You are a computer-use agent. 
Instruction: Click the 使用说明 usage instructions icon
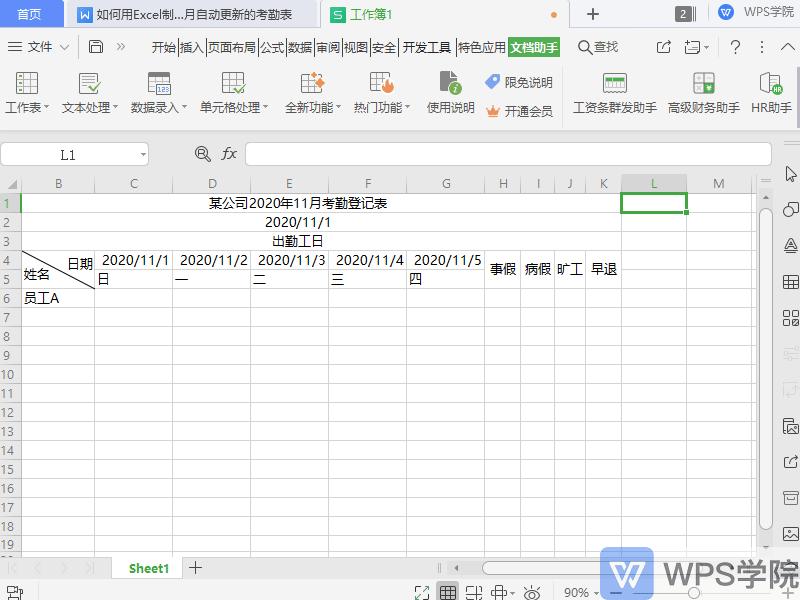(448, 95)
